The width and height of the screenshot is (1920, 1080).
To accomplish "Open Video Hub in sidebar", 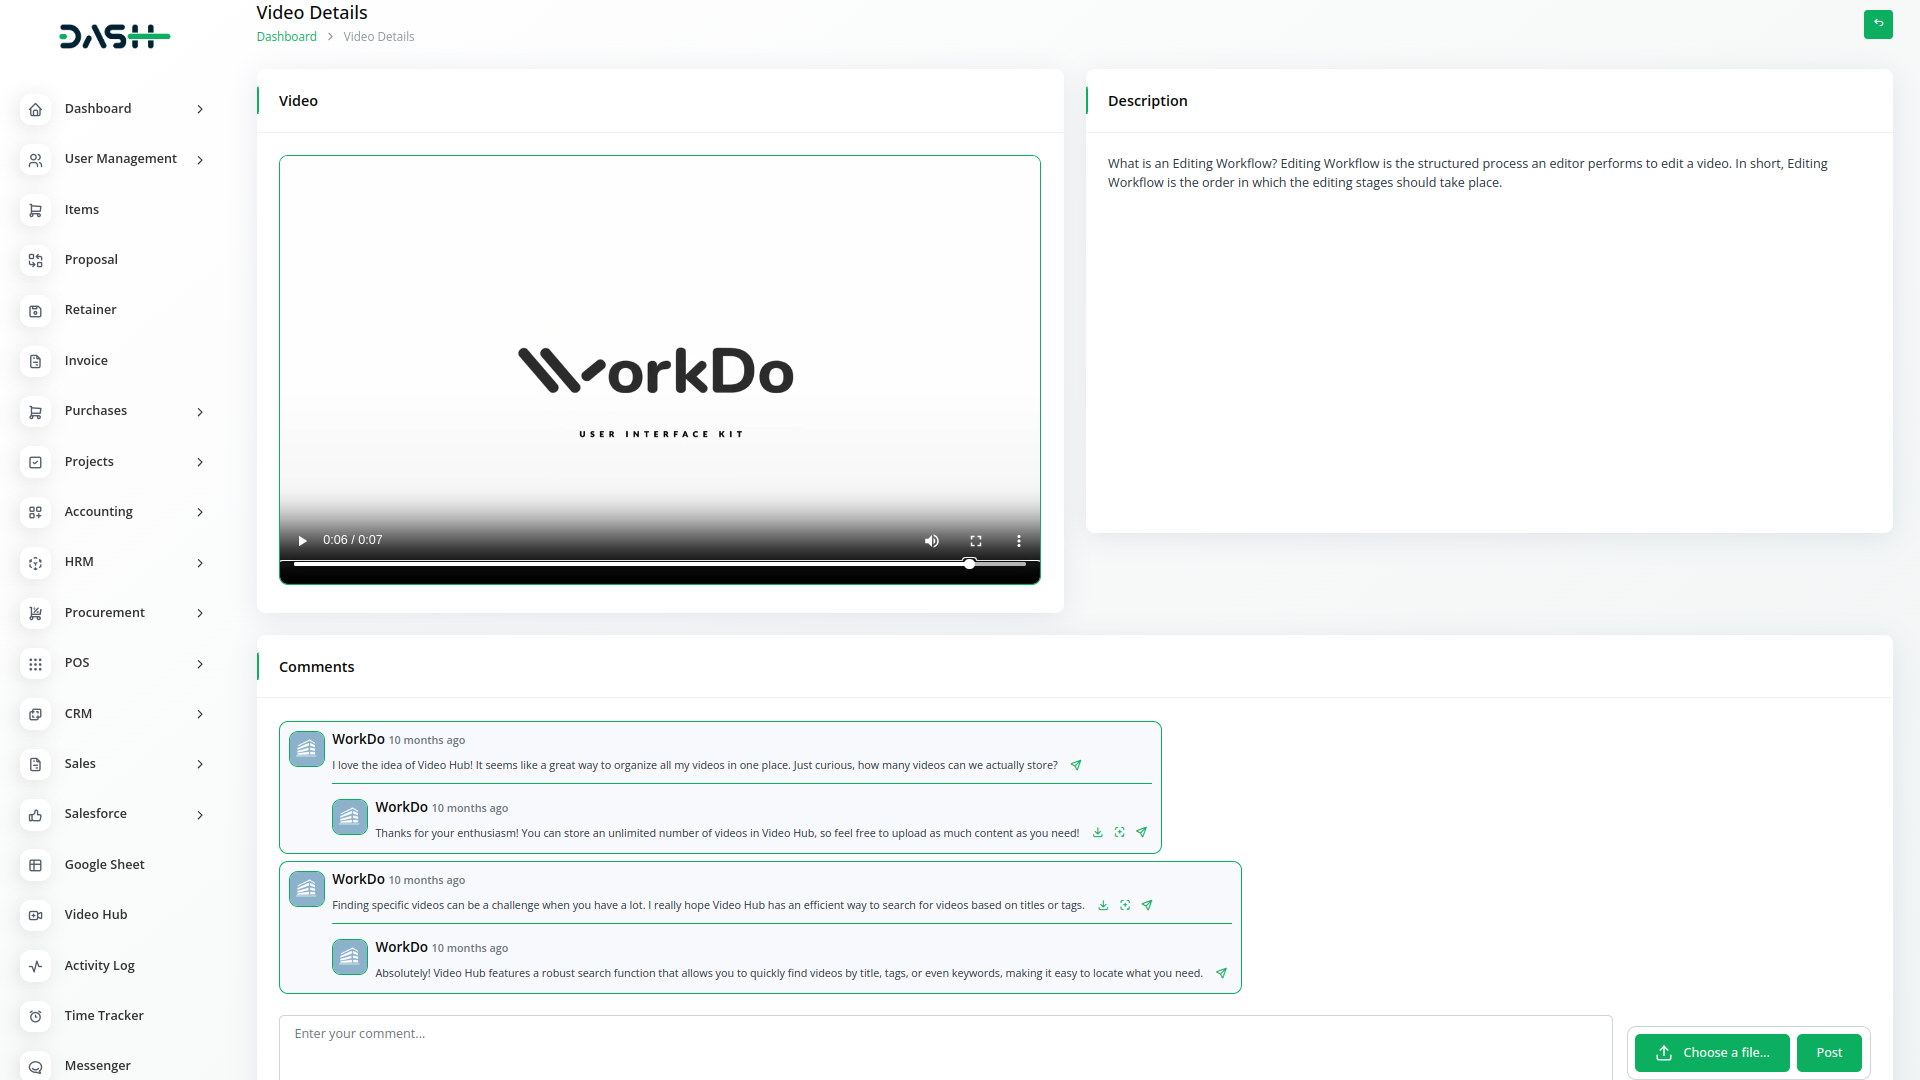I will pos(96,914).
